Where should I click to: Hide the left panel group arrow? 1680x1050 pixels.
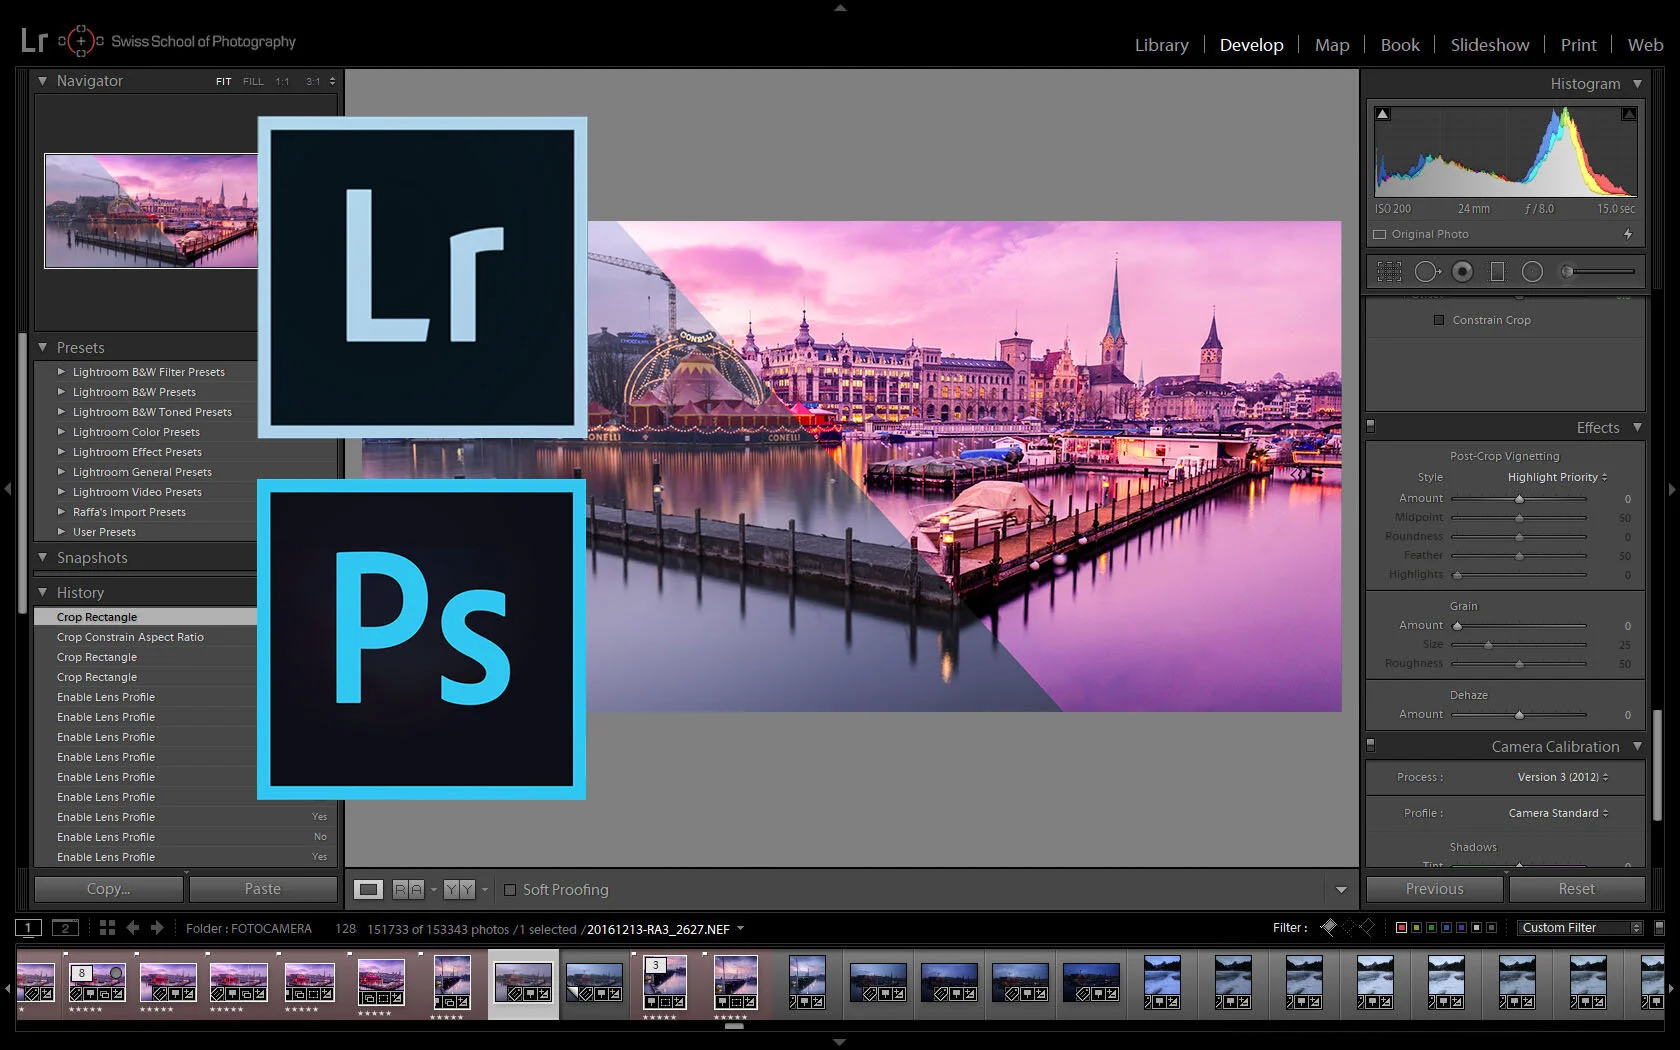point(8,489)
